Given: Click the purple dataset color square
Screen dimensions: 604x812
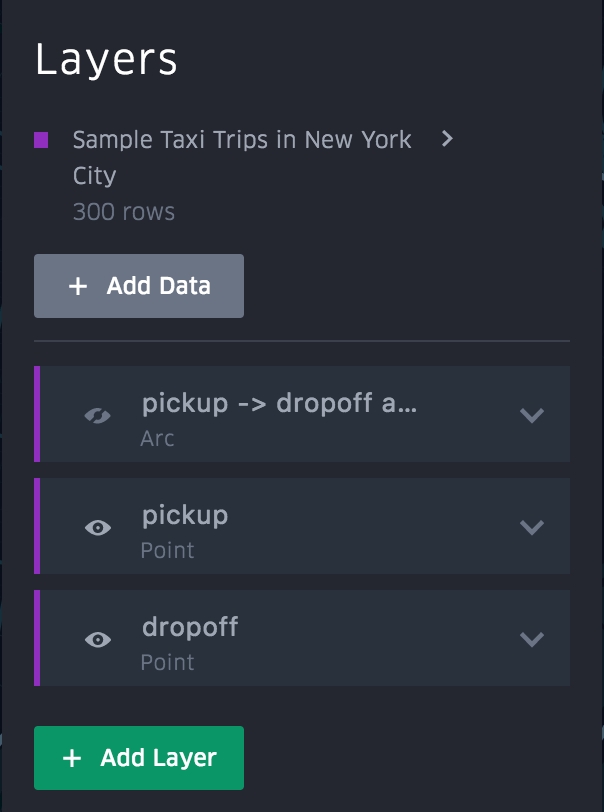Looking at the screenshot, I should click(x=41, y=140).
